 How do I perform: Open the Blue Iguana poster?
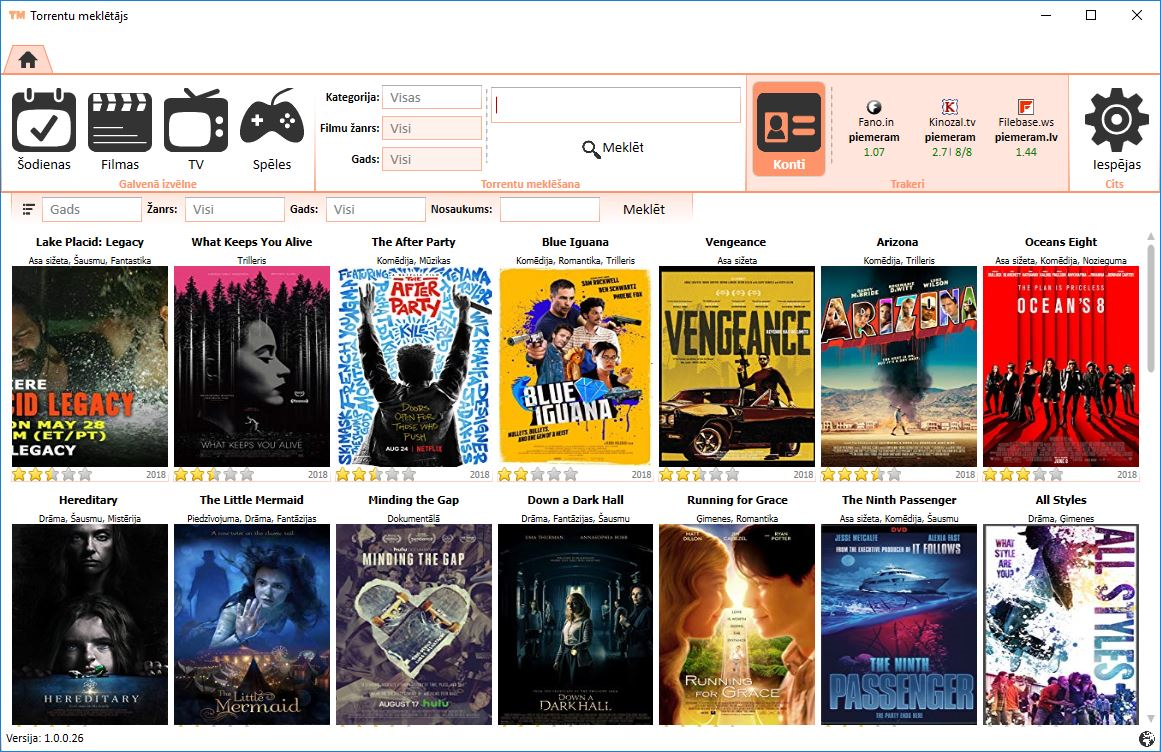[575, 366]
